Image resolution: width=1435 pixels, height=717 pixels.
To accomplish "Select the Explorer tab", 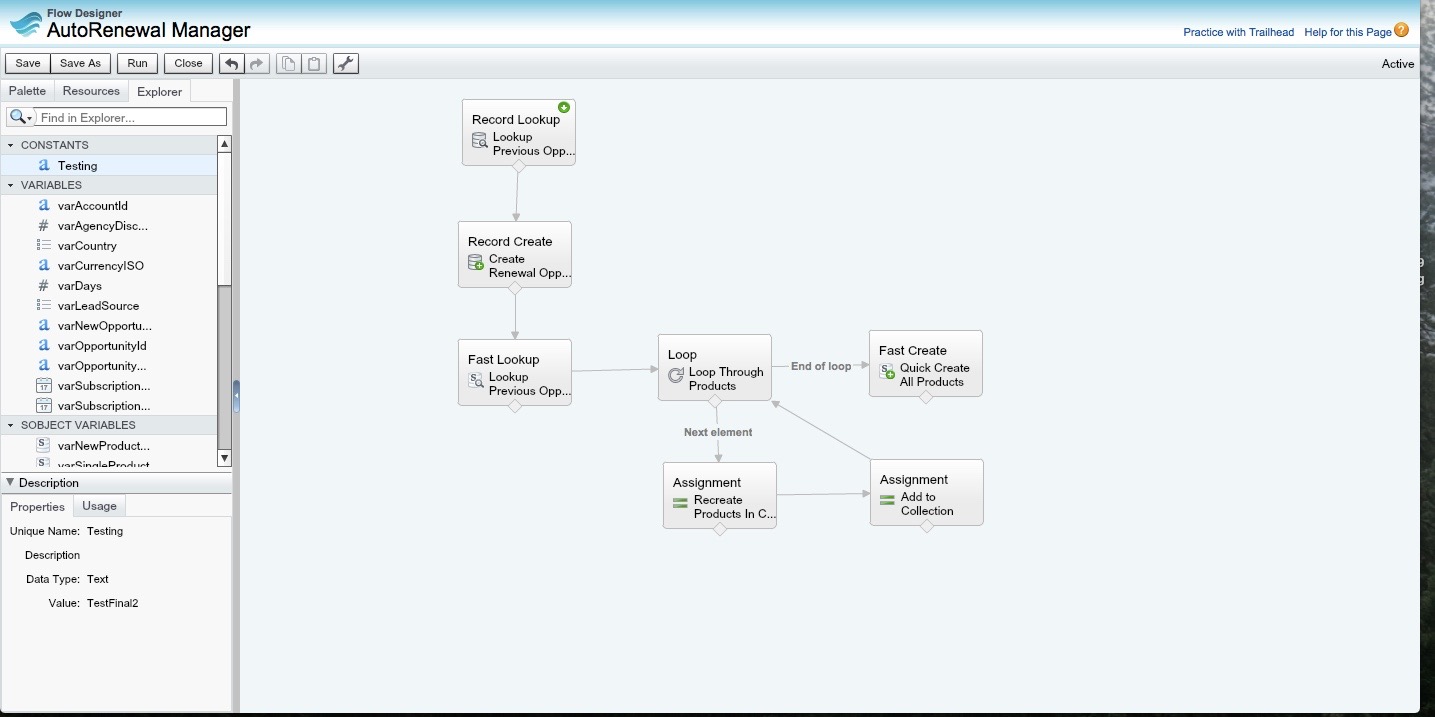I will 160,91.
